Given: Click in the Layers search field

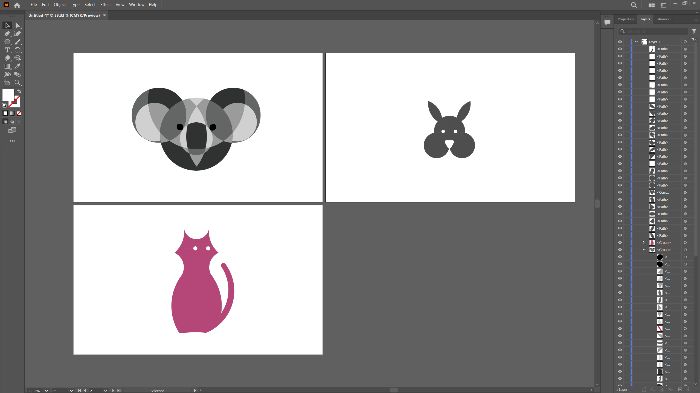Looking at the screenshot, I should (x=653, y=31).
